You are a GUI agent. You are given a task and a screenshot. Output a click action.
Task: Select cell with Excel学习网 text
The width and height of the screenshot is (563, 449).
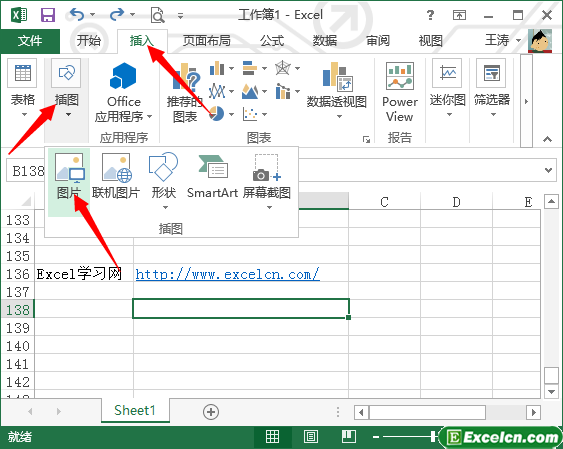point(84,274)
